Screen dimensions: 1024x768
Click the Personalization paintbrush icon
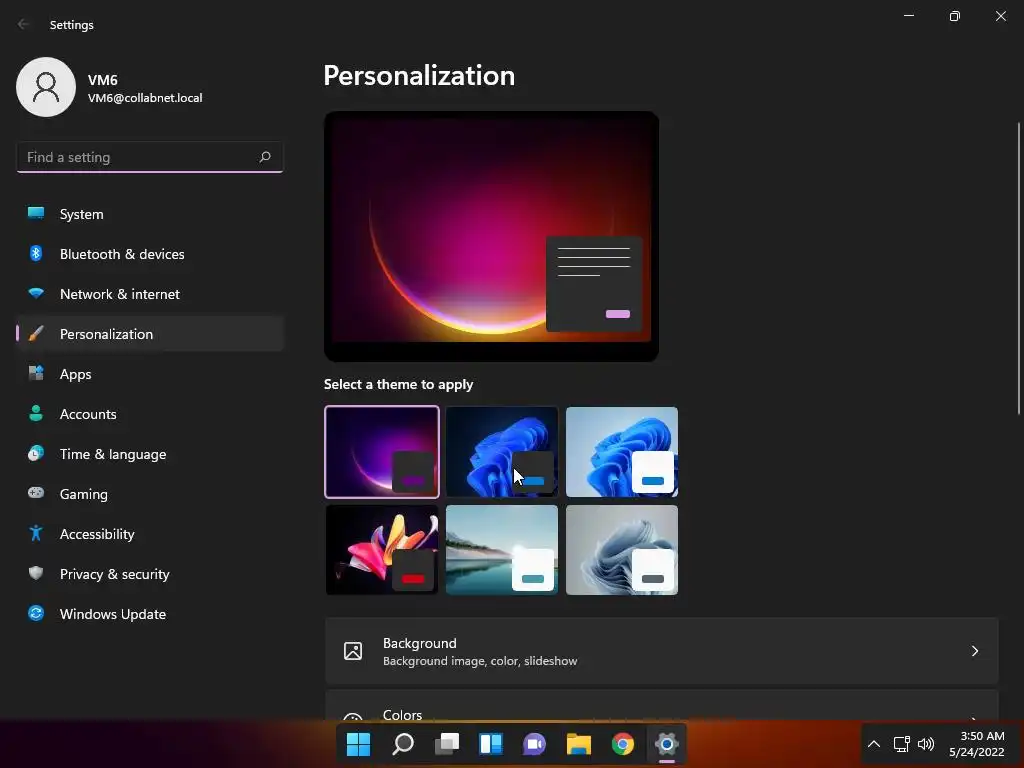[x=36, y=334]
